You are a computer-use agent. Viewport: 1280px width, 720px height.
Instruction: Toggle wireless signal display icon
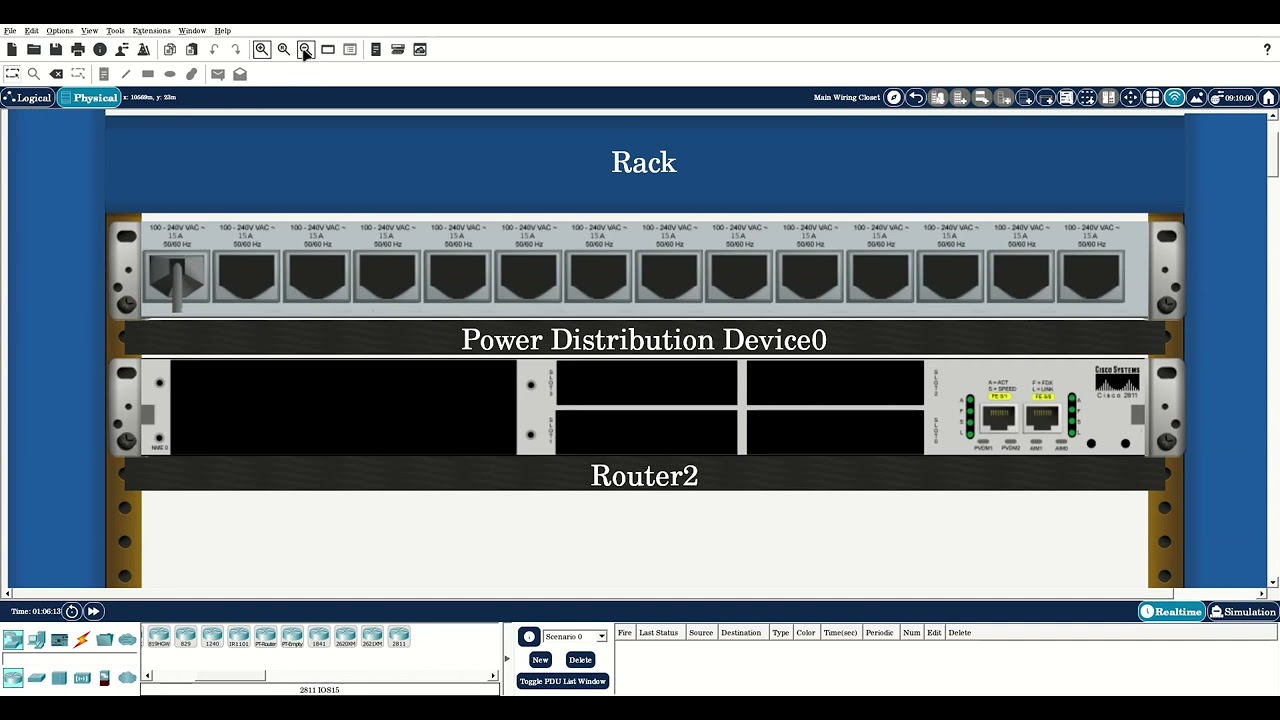pos(1174,98)
